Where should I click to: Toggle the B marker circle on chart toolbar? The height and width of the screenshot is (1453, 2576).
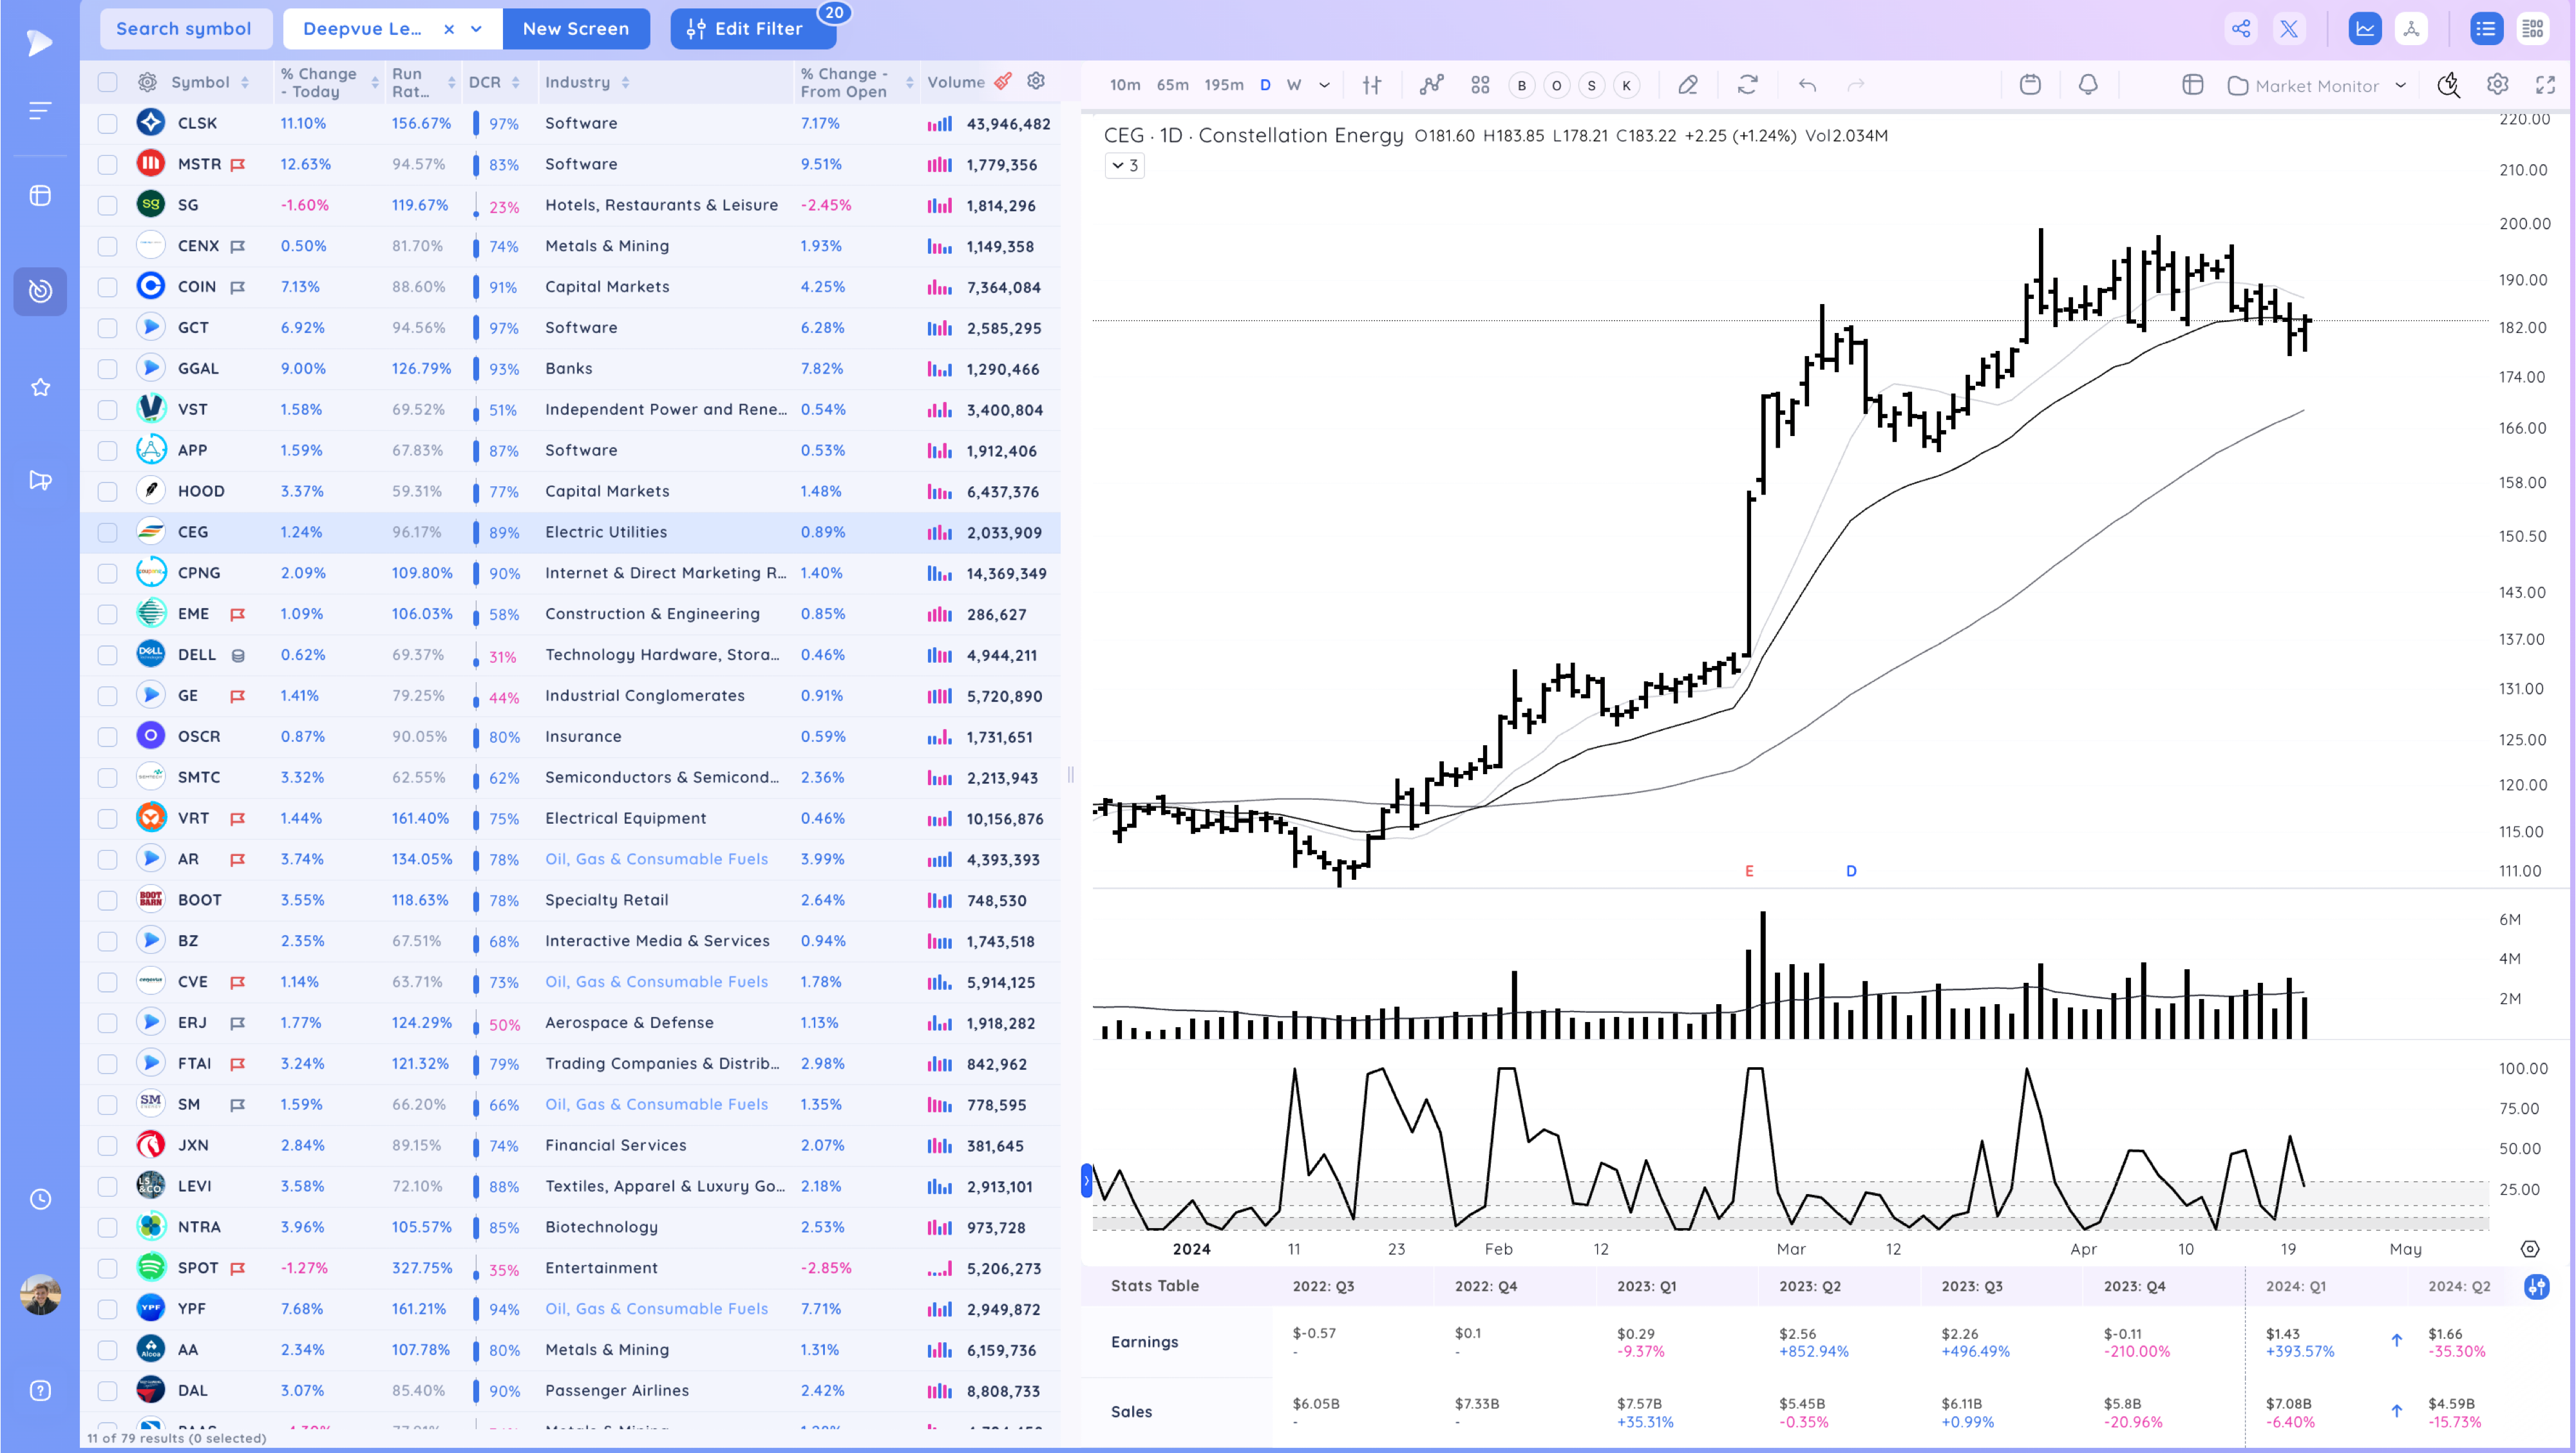[1522, 85]
